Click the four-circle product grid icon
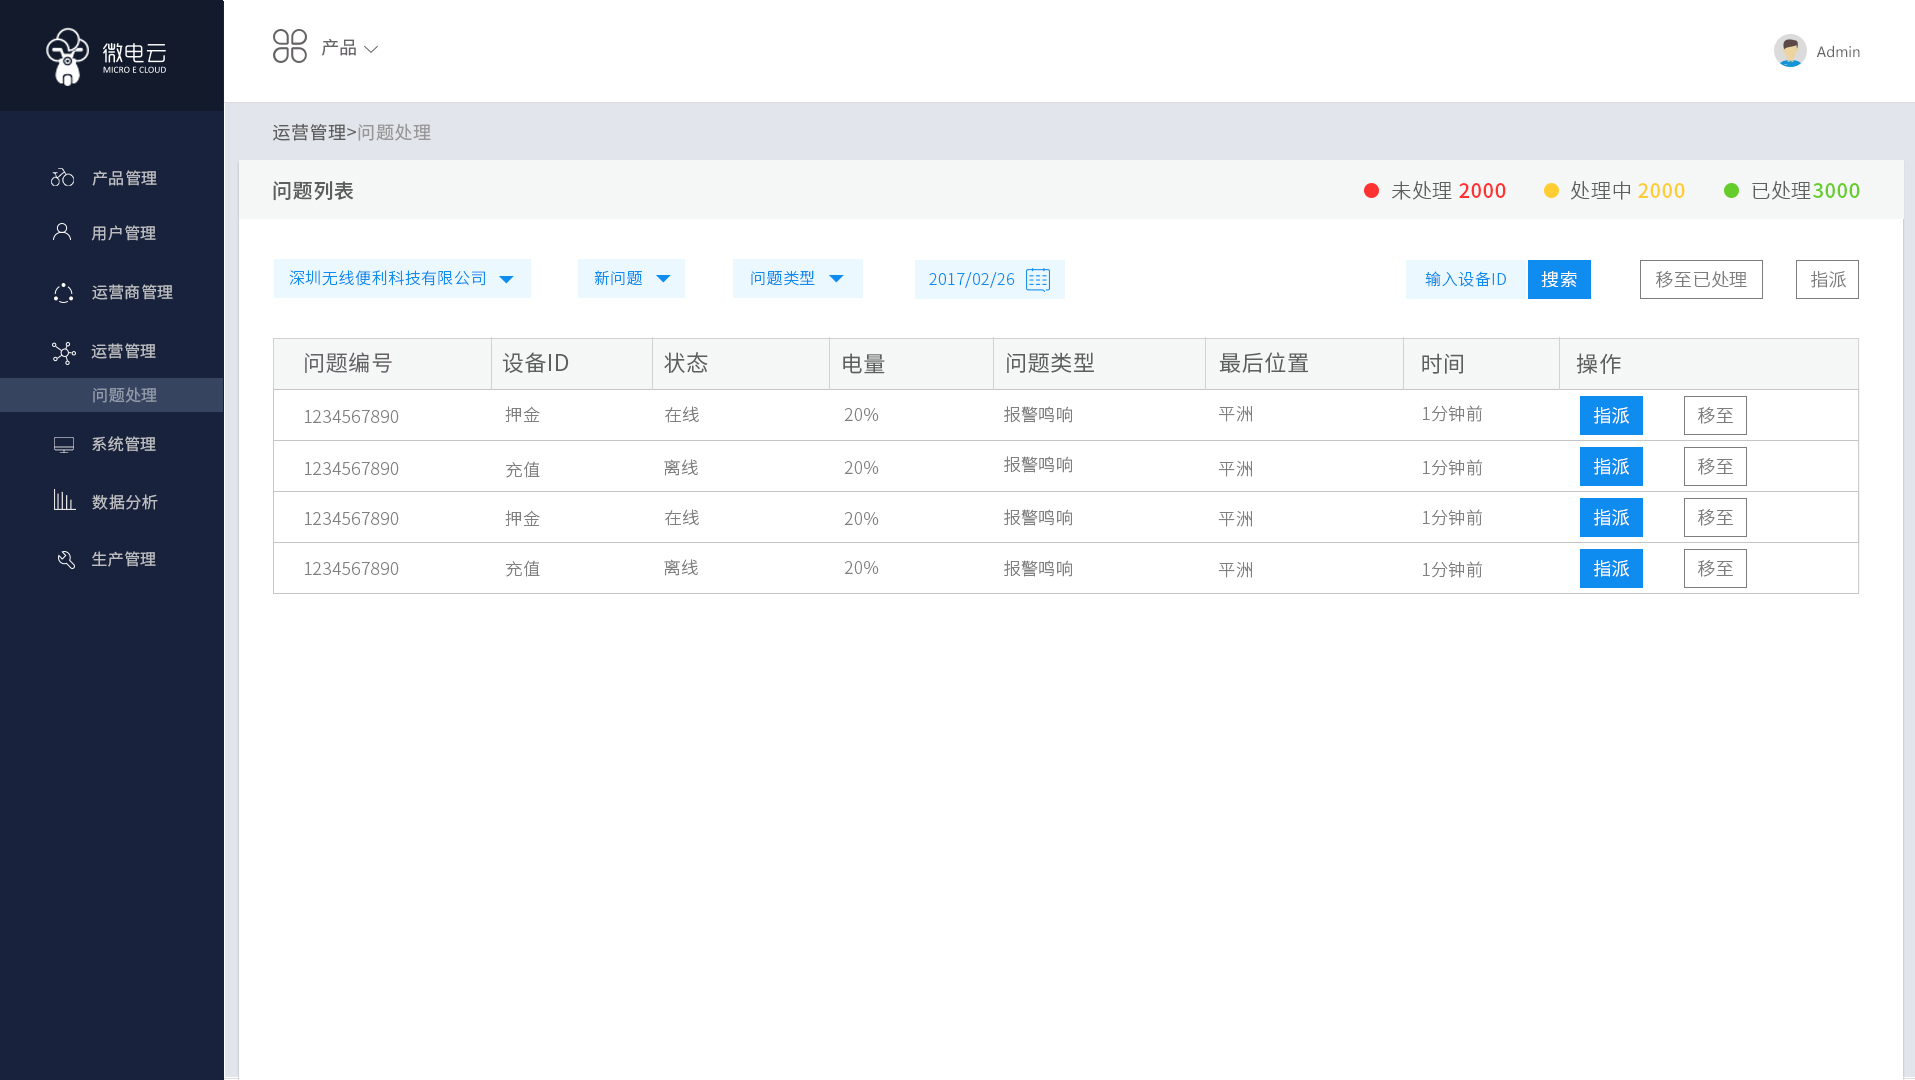1915x1080 pixels. 290,46
